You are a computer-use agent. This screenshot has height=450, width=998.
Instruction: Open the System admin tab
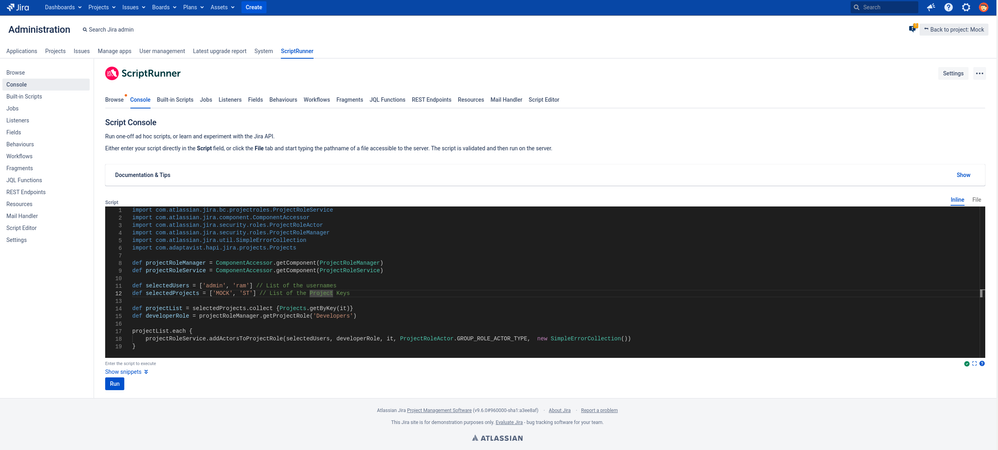click(264, 51)
